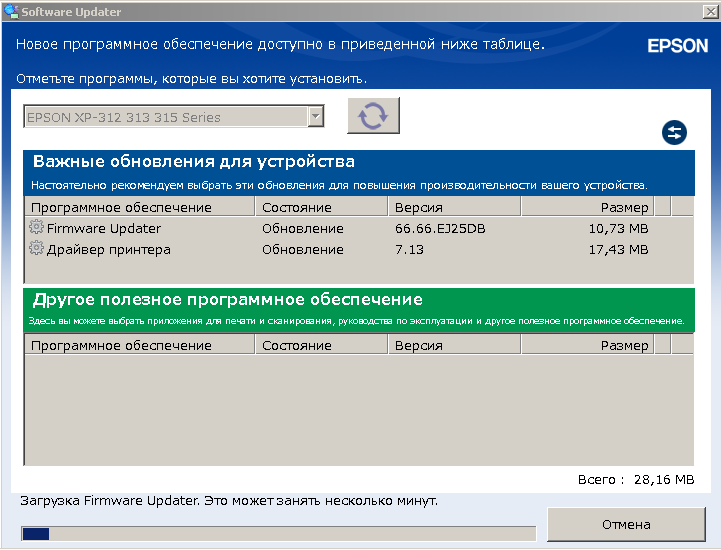Close the Software Updater window
Image resolution: width=721 pixels, height=550 pixels.
(x=711, y=11)
